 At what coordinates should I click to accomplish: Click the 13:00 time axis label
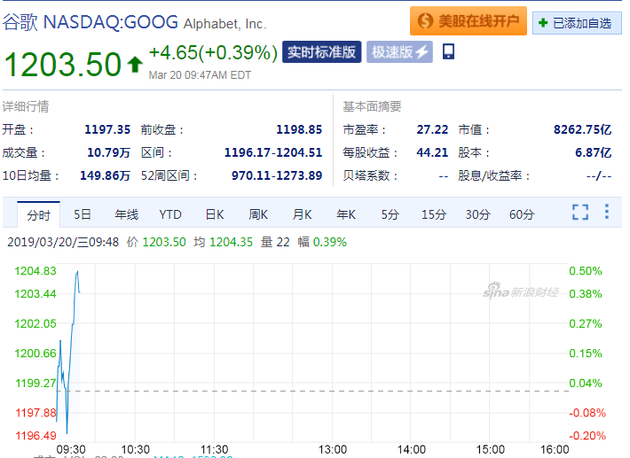click(x=333, y=449)
